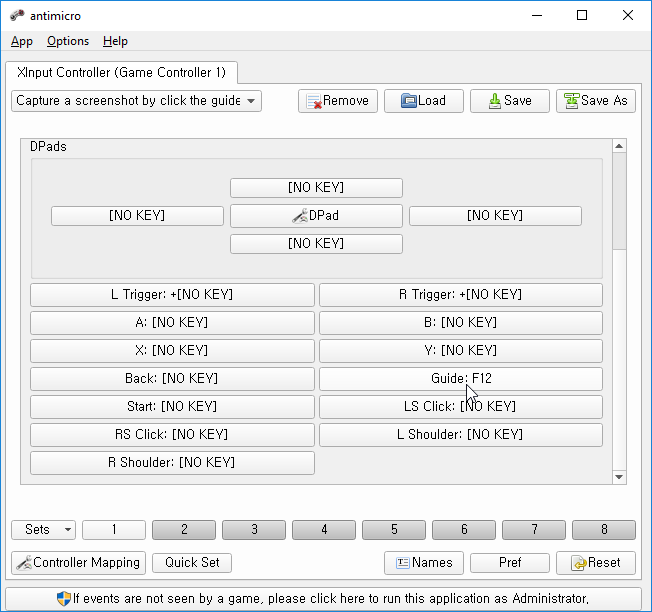Open the DPad settings button
The width and height of the screenshot is (652, 612).
tap(316, 216)
